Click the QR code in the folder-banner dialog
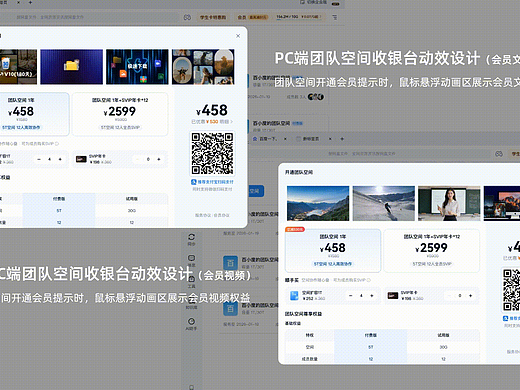 (x=212, y=153)
